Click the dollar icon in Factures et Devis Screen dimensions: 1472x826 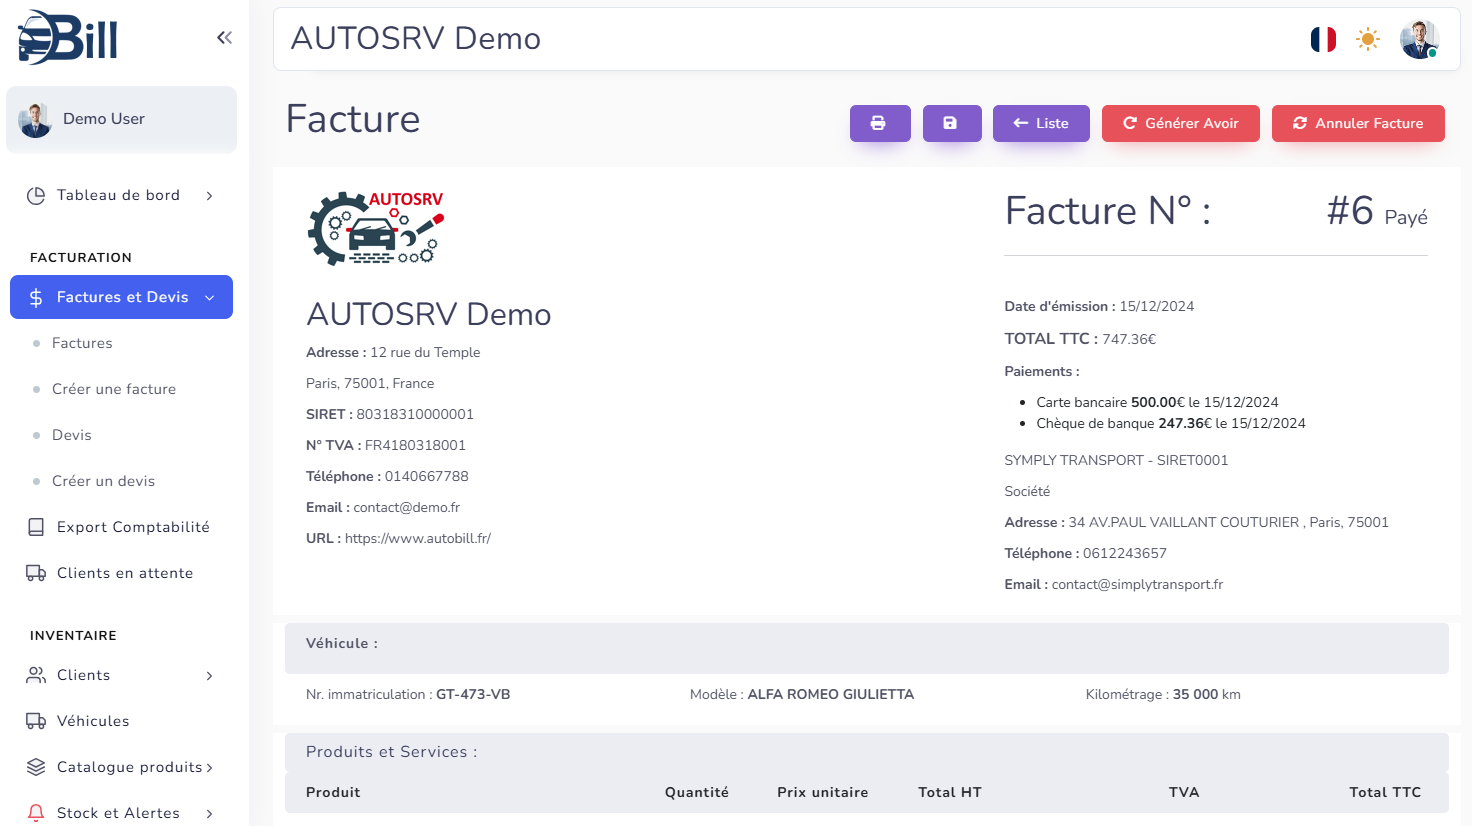click(36, 297)
